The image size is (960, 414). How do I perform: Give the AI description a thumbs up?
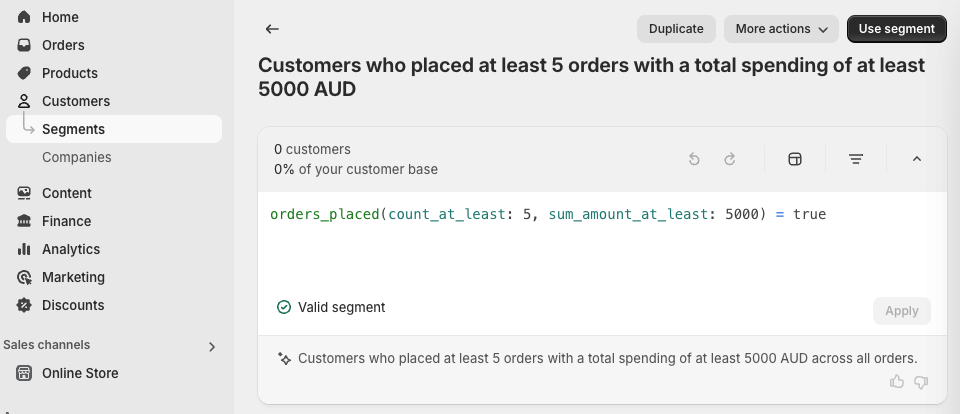coord(897,382)
